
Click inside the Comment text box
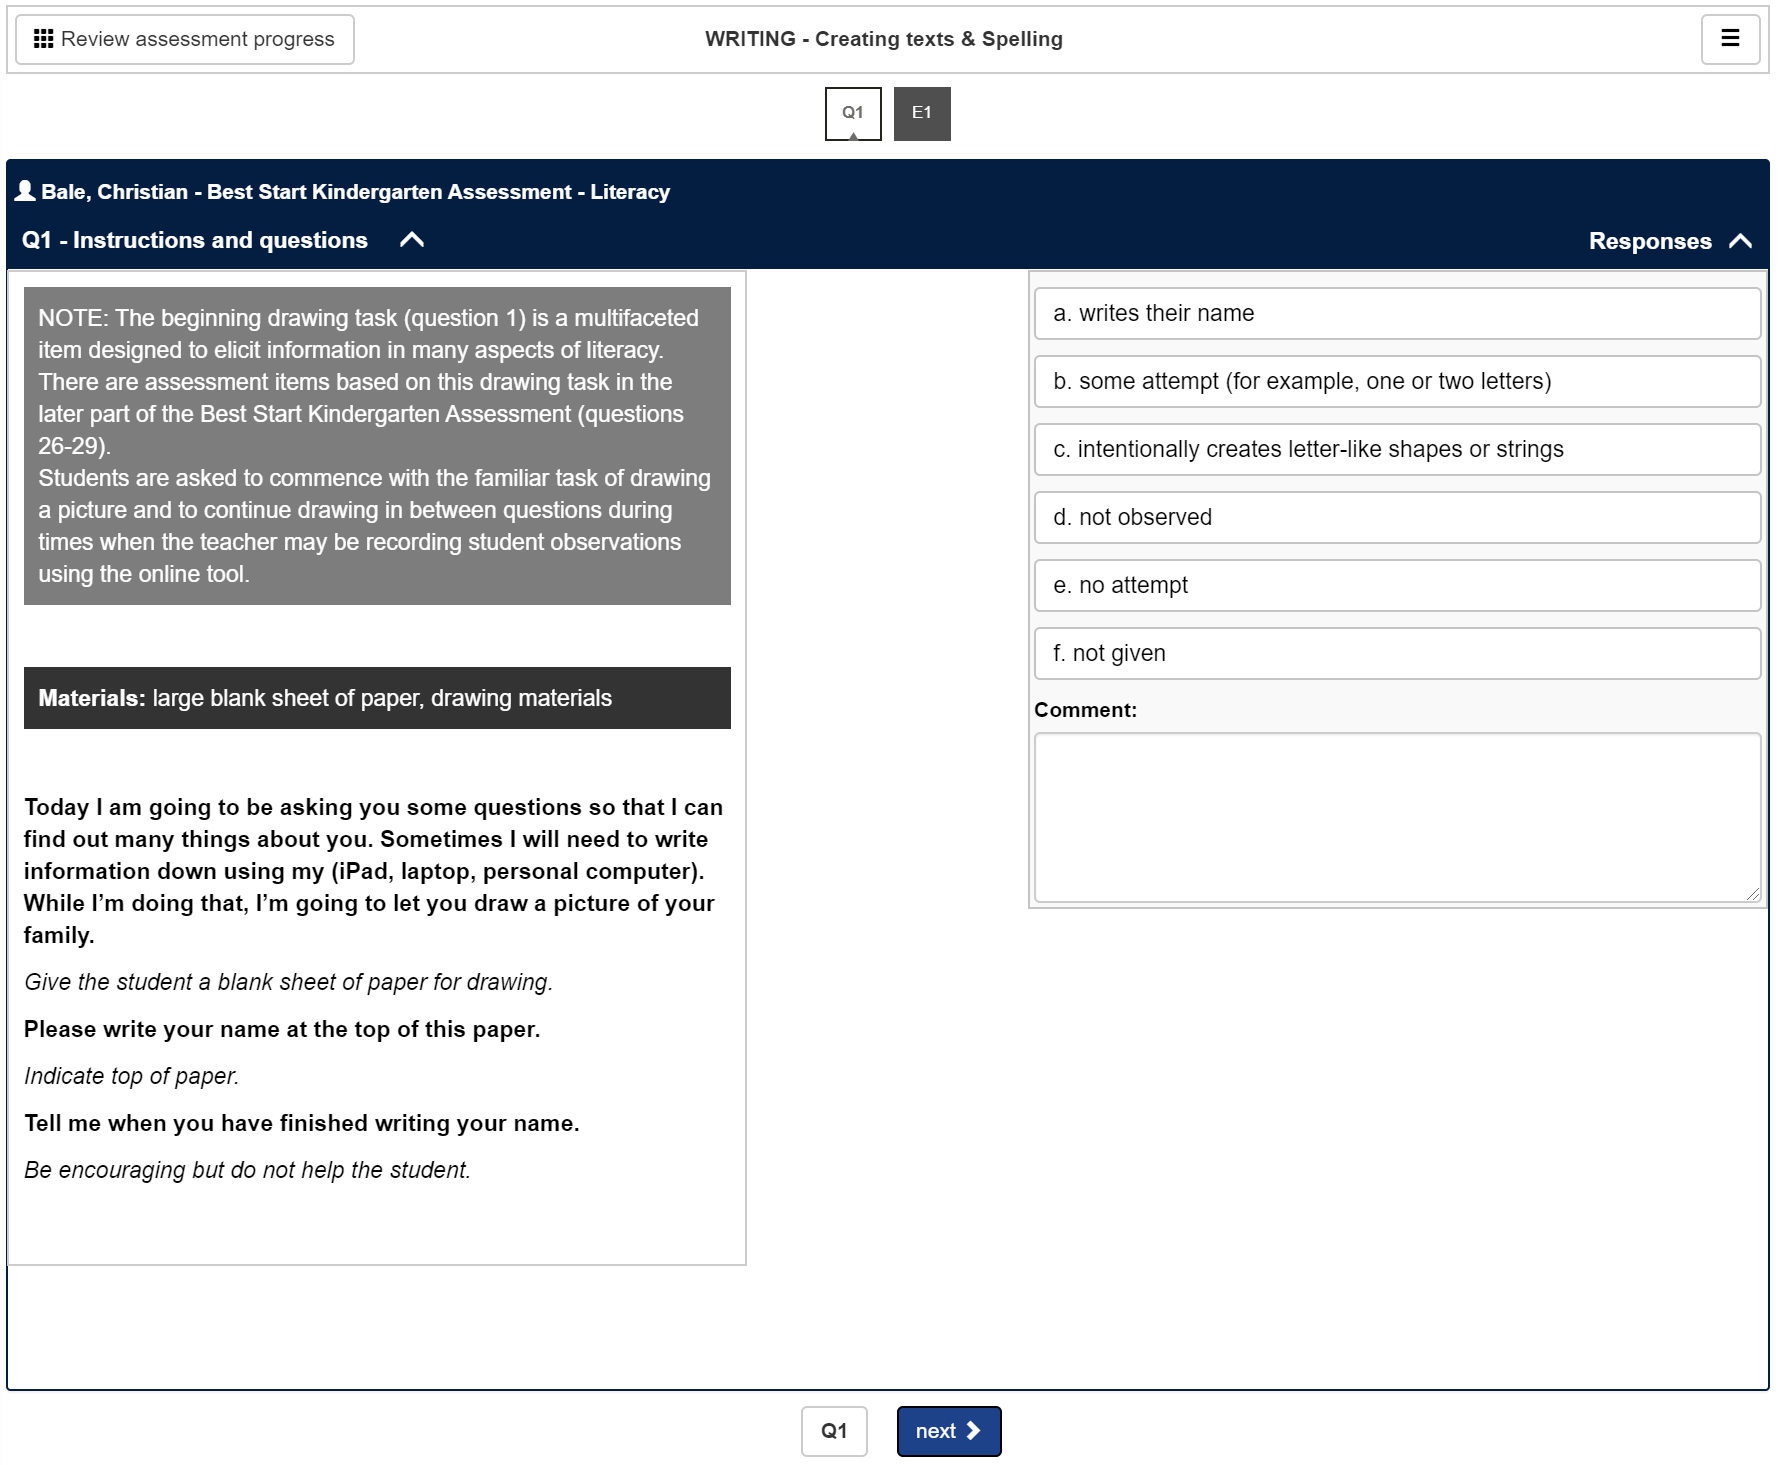tap(1396, 815)
